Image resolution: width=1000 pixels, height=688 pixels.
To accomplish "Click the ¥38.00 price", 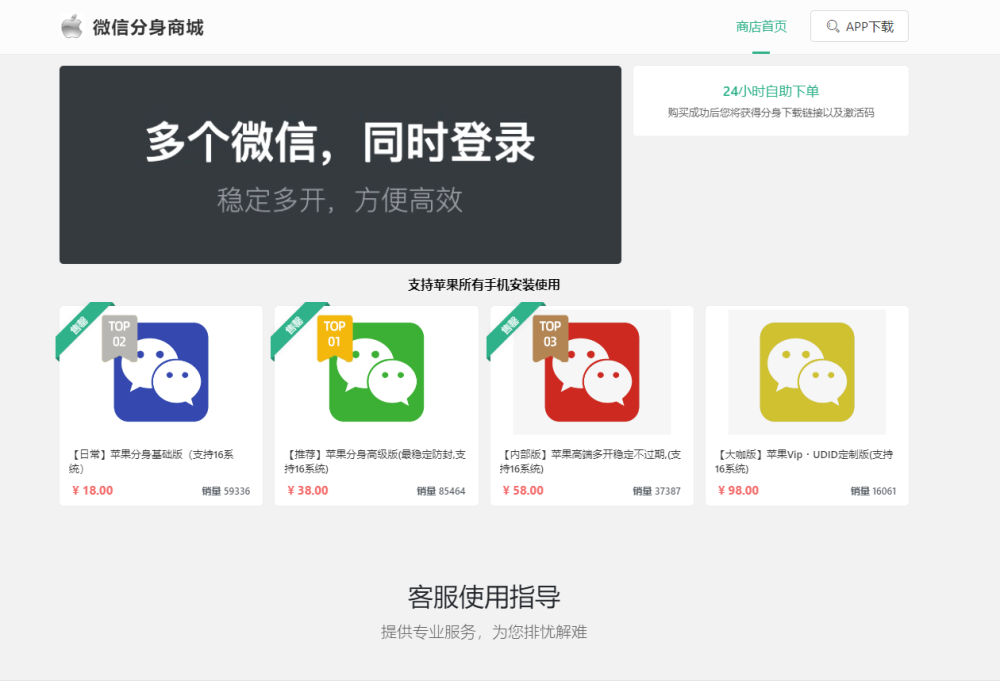I will click(x=307, y=490).
